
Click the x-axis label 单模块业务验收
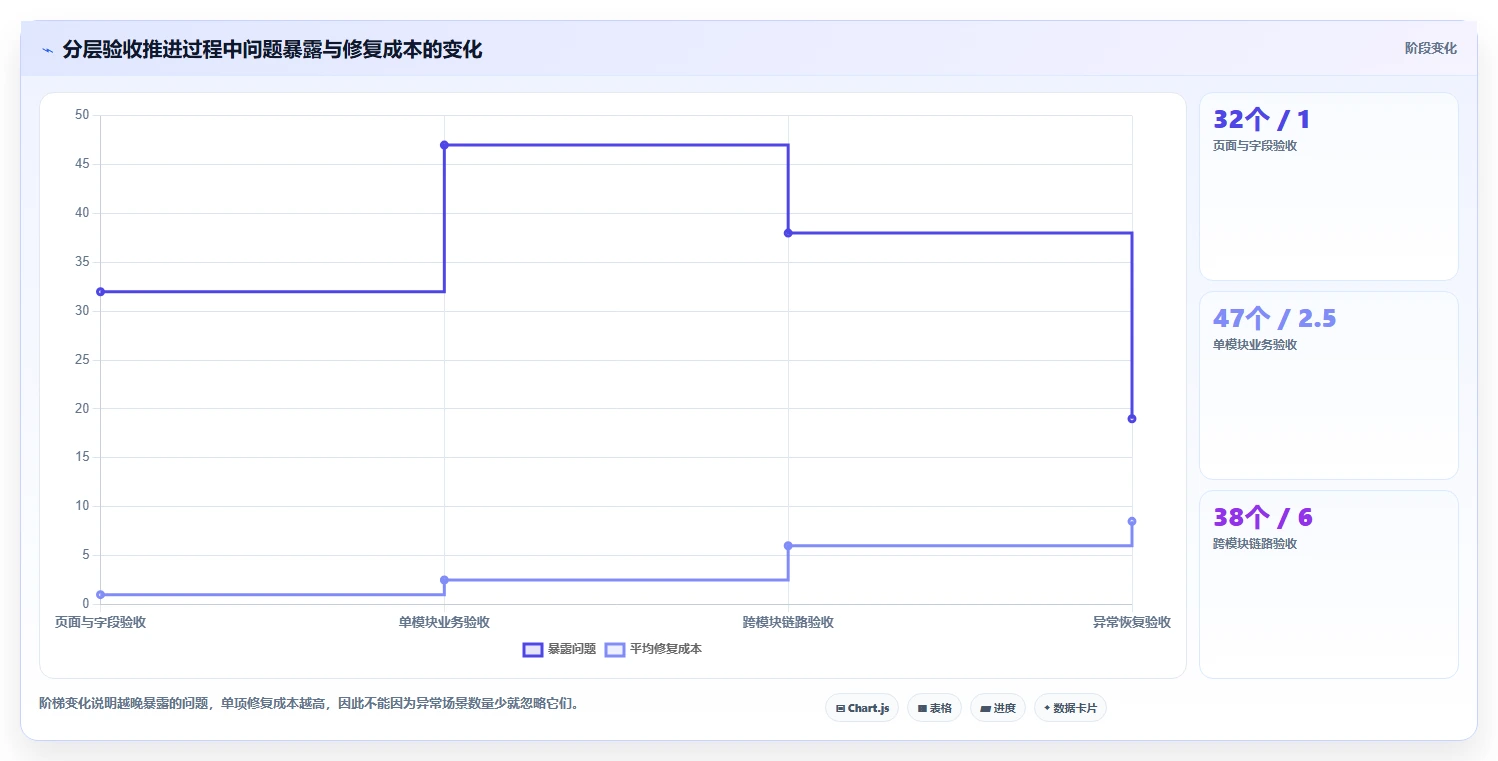click(444, 622)
